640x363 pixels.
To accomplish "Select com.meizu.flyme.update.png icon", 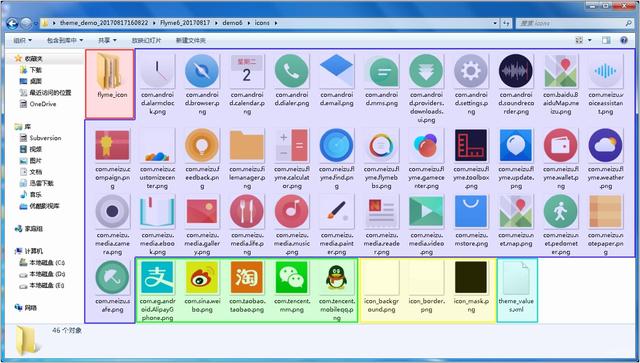I will [516, 145].
